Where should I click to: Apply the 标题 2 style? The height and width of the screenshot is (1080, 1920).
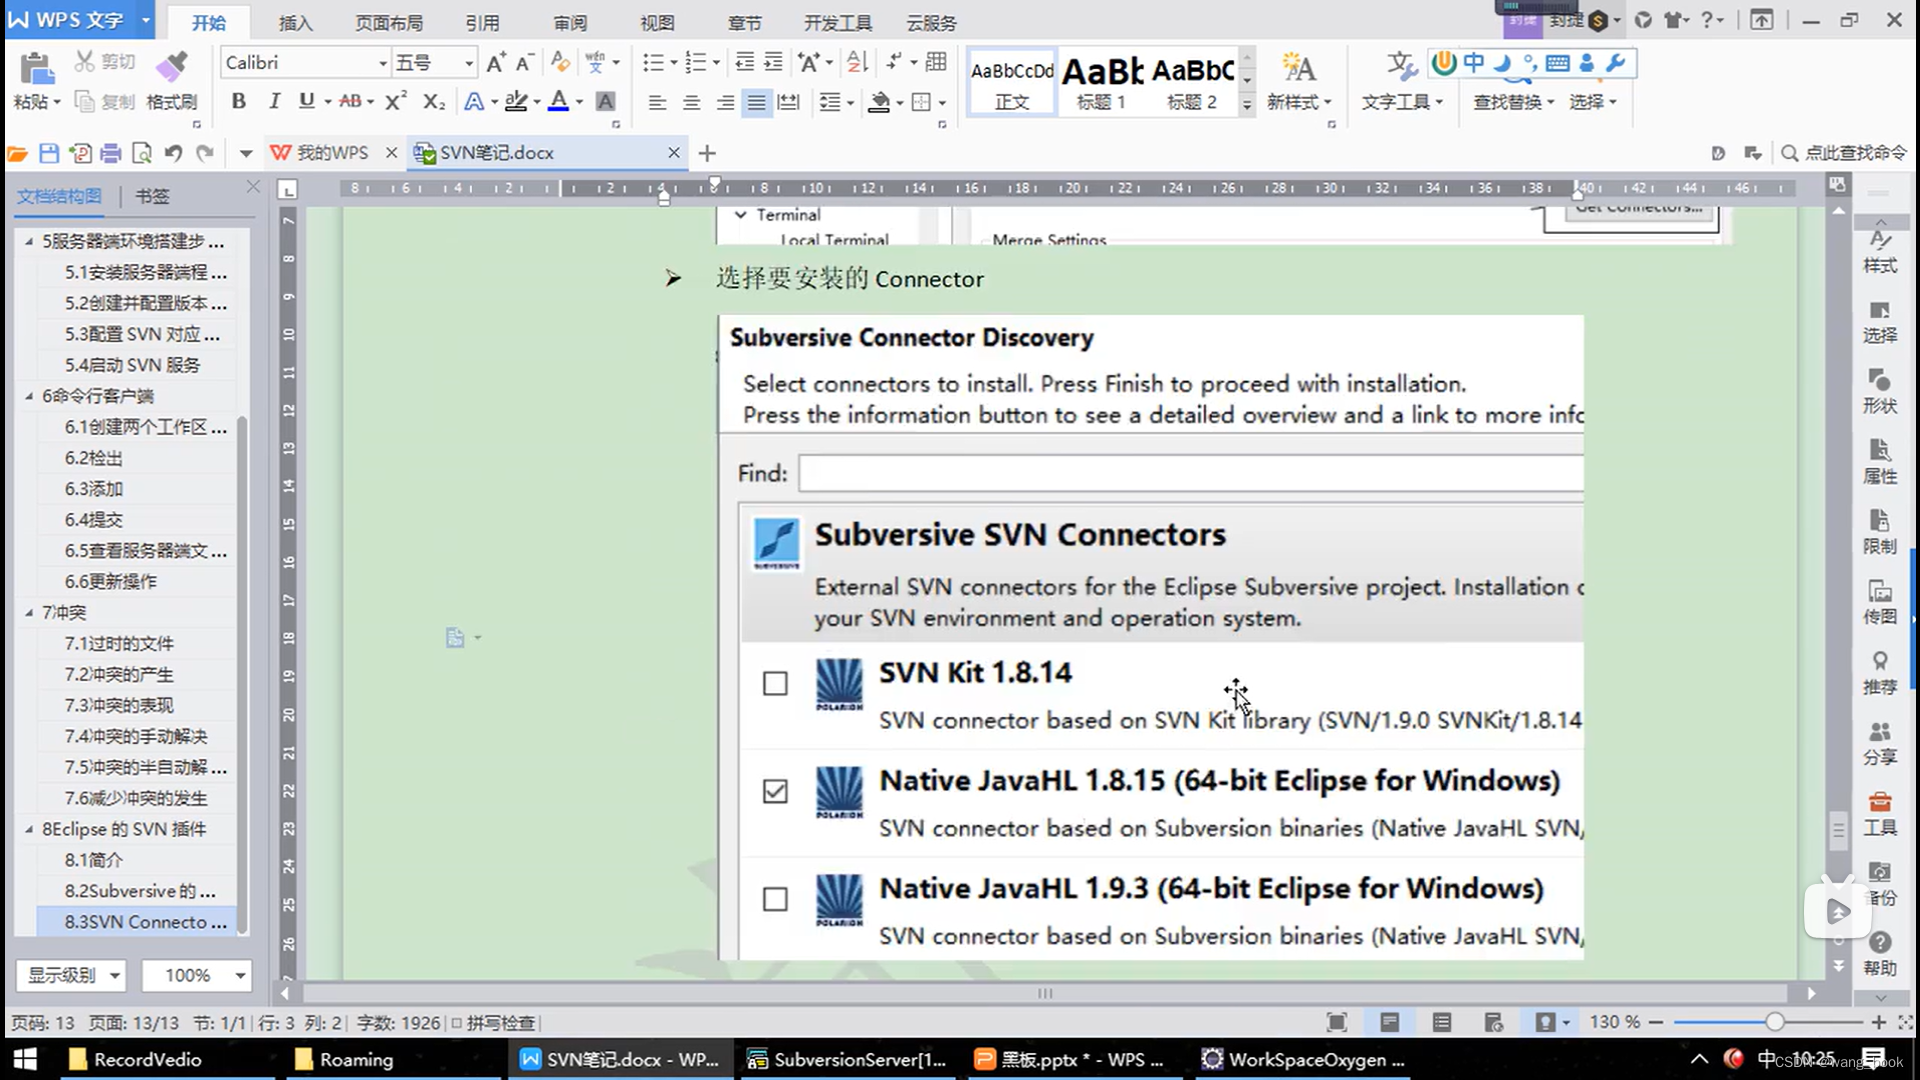coord(1192,82)
